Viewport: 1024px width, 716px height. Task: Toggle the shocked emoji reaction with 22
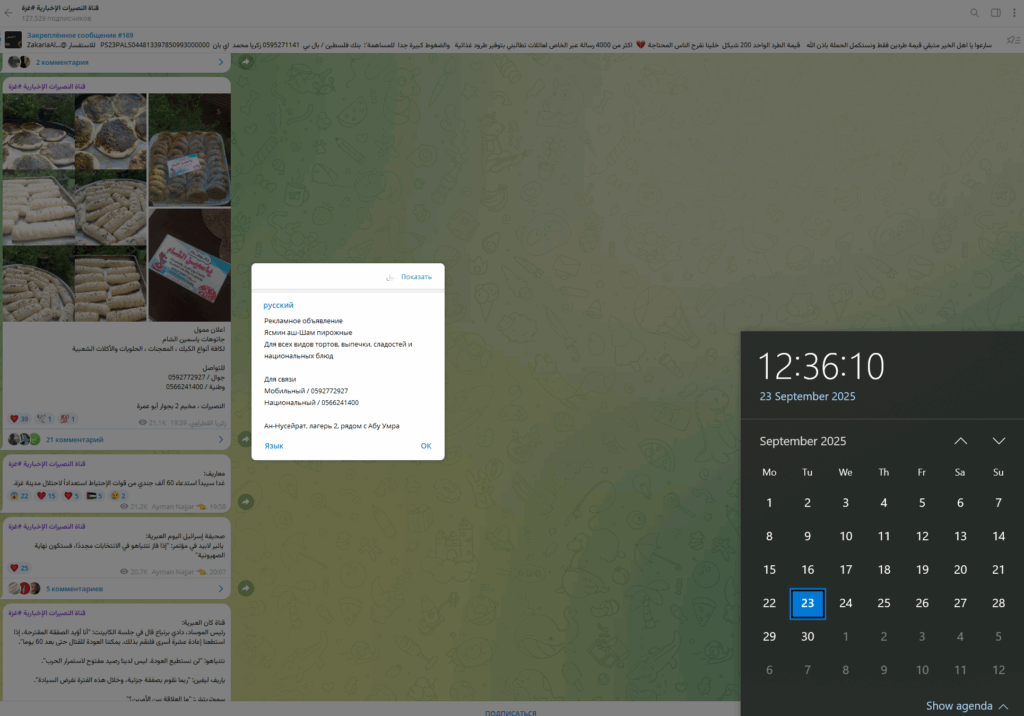click(19, 495)
